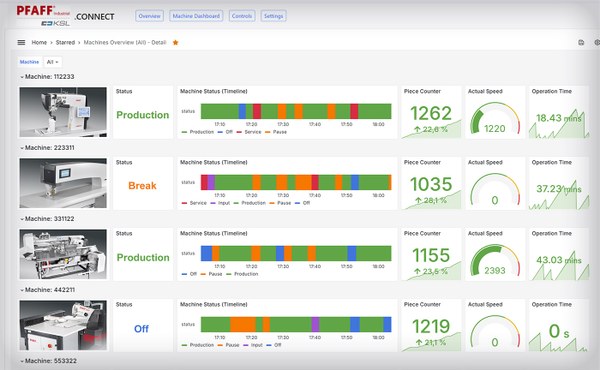600x370 pixels.
Task: Collapse the Machine: 112233 row
Action: pos(47,77)
